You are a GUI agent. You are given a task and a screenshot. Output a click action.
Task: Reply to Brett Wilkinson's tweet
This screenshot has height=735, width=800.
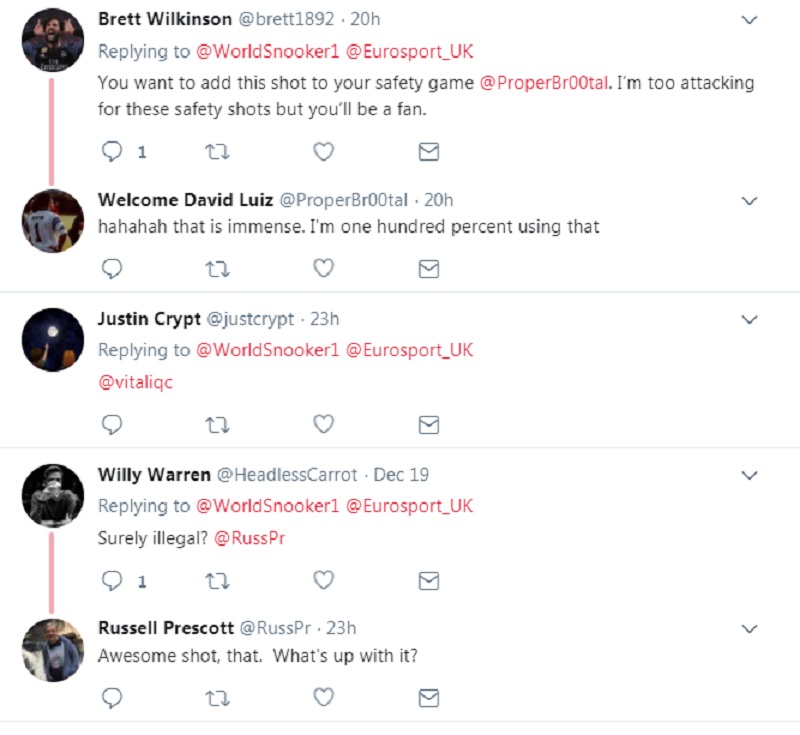pos(113,152)
